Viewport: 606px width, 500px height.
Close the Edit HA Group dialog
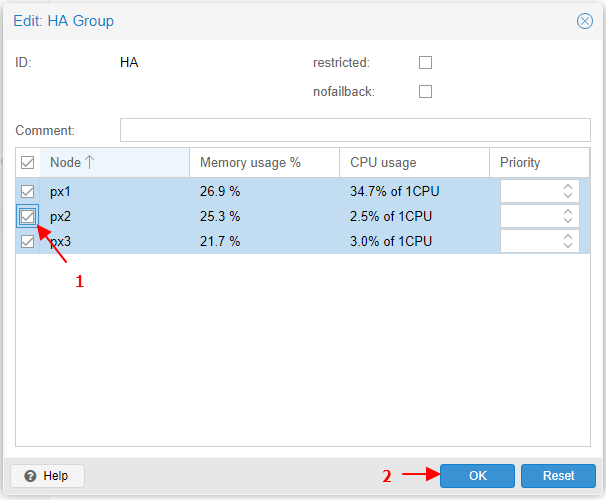(x=585, y=21)
